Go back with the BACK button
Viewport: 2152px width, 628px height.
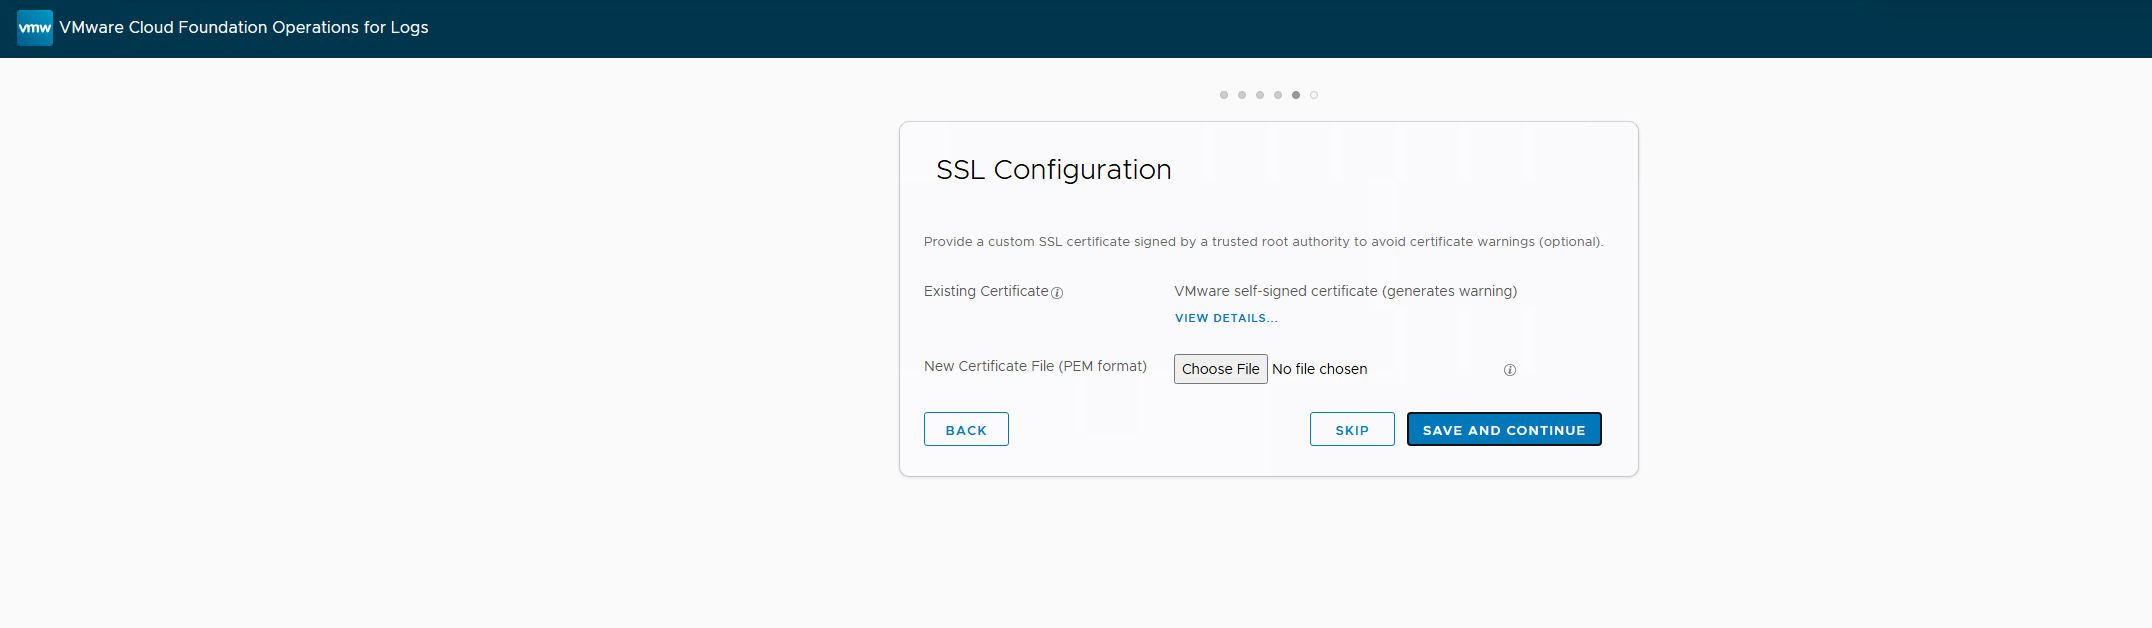[966, 429]
